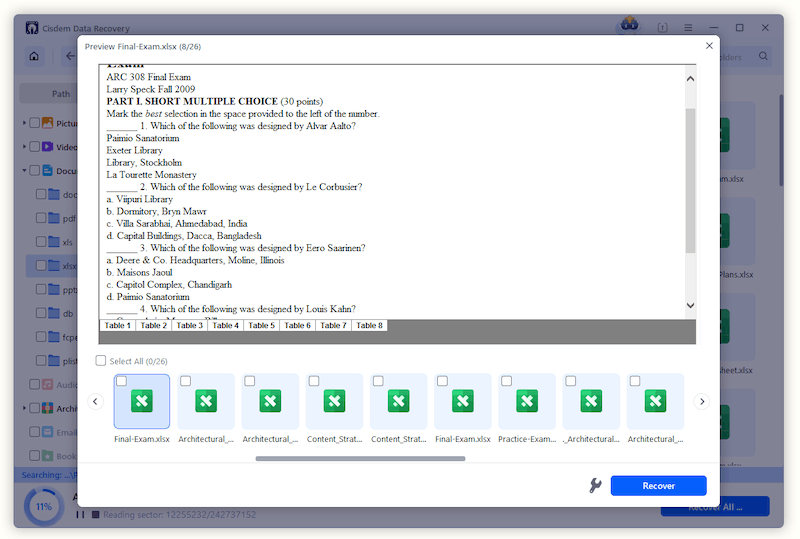This screenshot has width=800, height=539.
Task: Collapse the Documents tree node arrow
Action: [24, 170]
